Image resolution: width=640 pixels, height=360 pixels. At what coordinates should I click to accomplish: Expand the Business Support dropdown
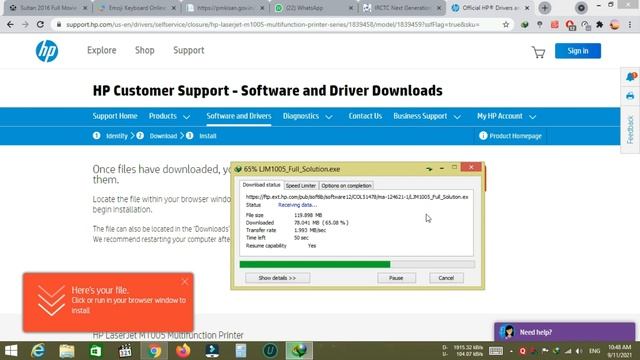coord(427,116)
